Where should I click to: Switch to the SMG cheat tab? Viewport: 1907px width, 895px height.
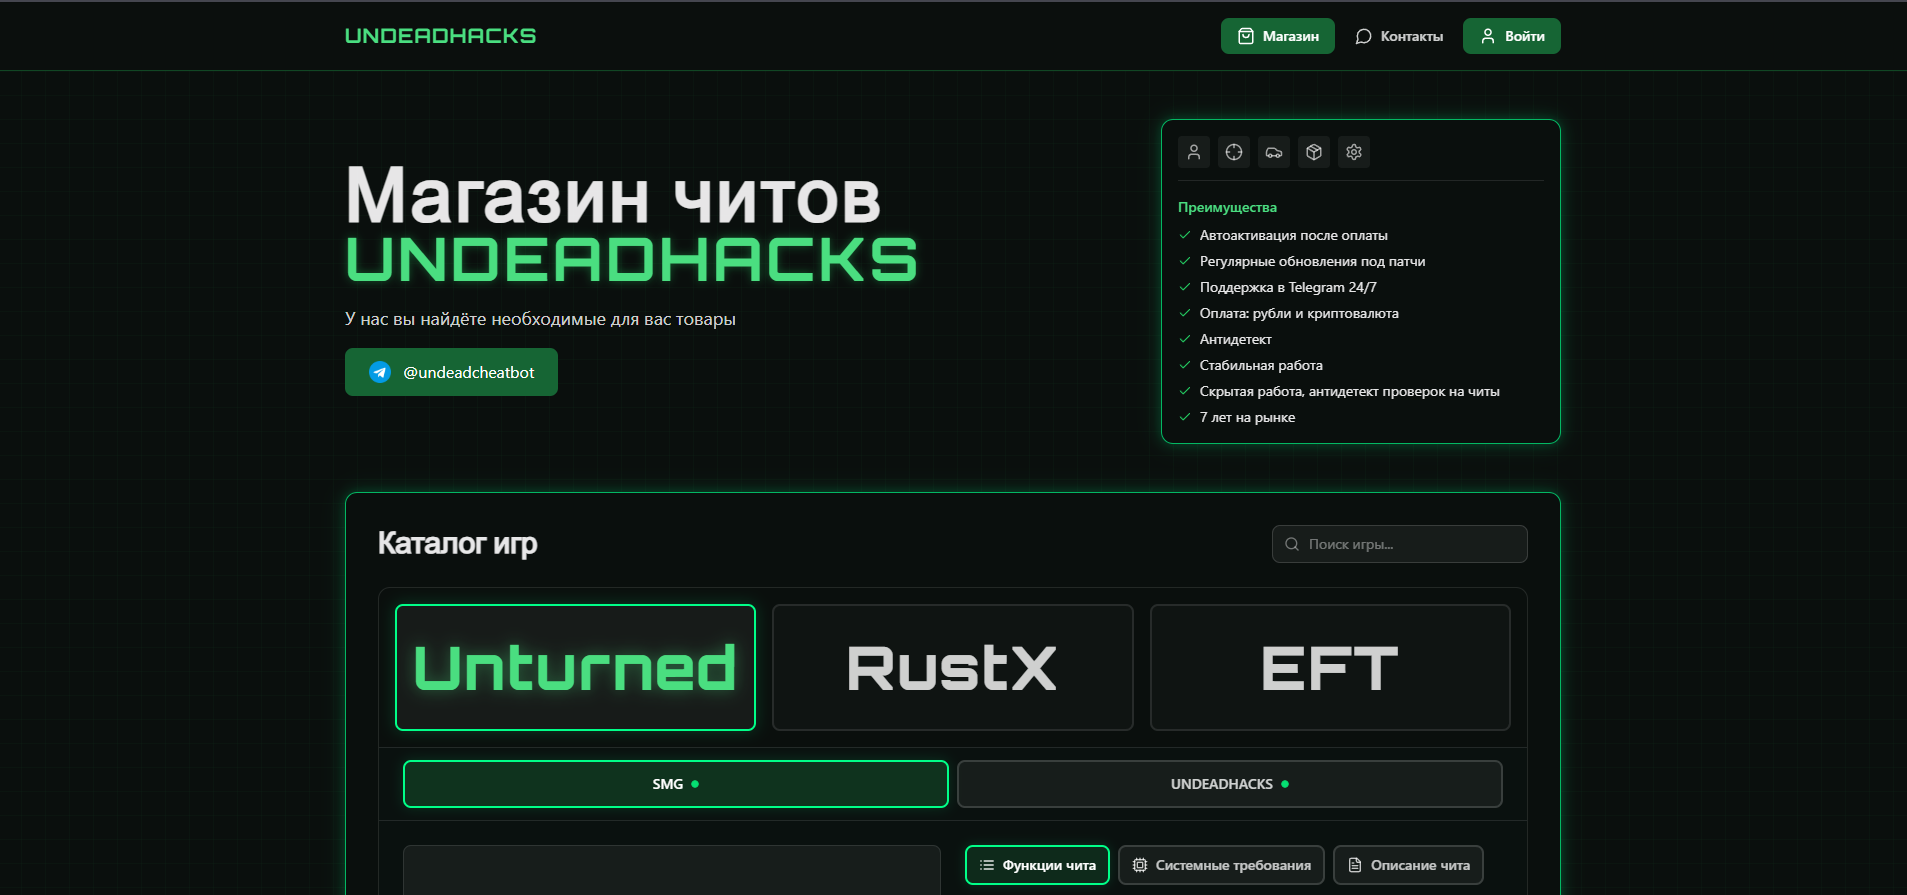tap(675, 784)
